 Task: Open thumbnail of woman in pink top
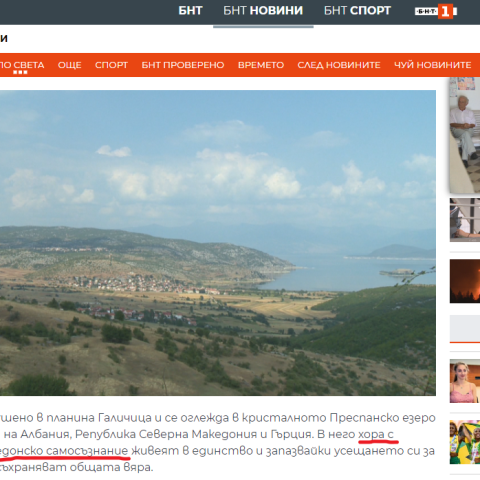click(x=465, y=381)
